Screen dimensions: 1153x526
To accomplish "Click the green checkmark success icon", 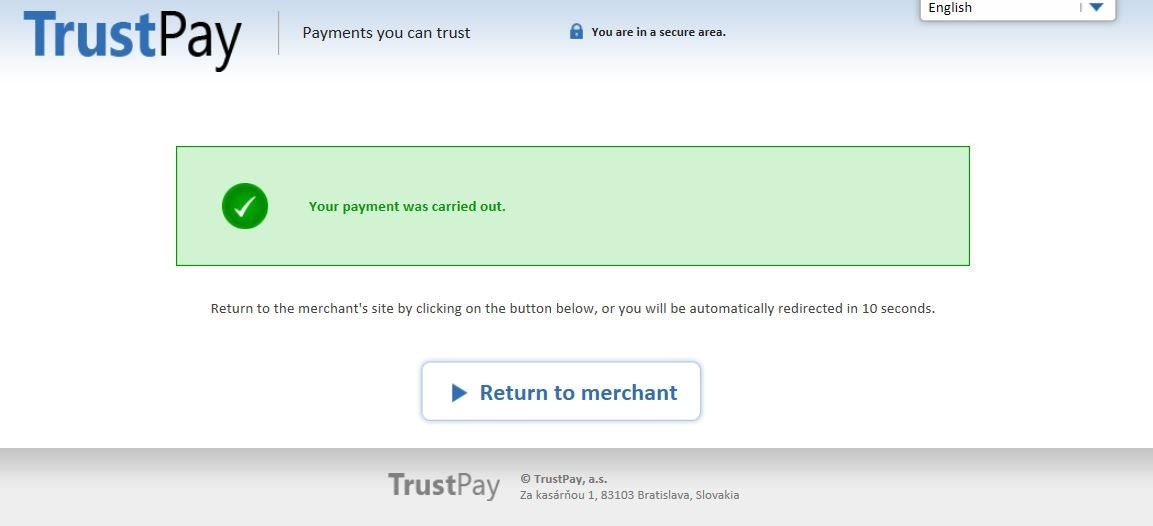I will [245, 206].
